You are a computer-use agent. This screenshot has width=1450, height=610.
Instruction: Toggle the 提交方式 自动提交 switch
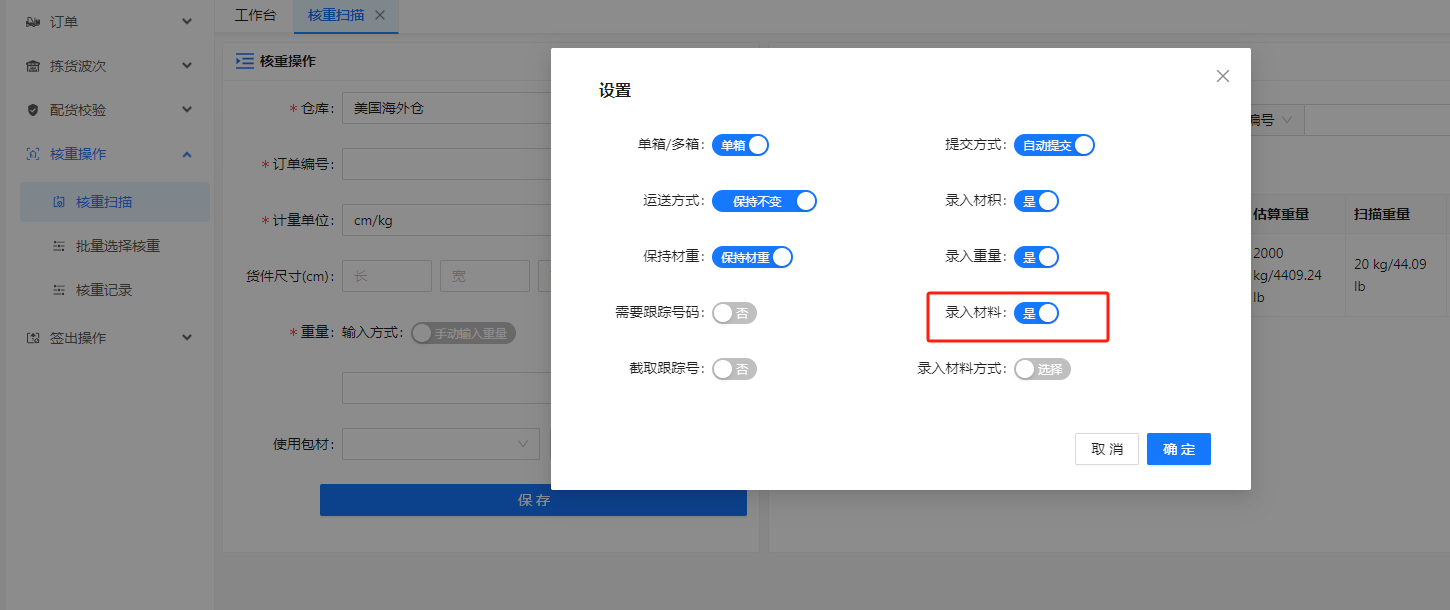point(1054,145)
